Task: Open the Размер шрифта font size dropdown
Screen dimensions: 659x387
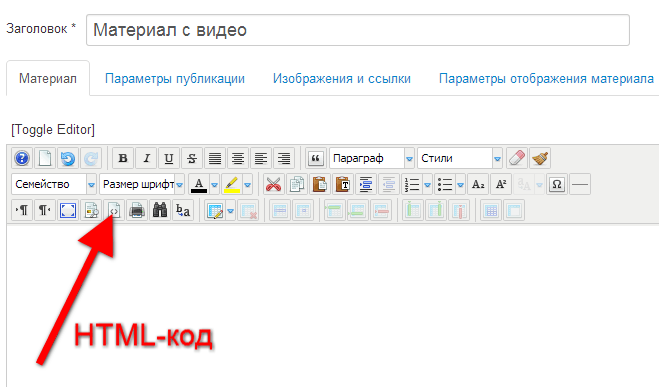Action: click(x=142, y=184)
